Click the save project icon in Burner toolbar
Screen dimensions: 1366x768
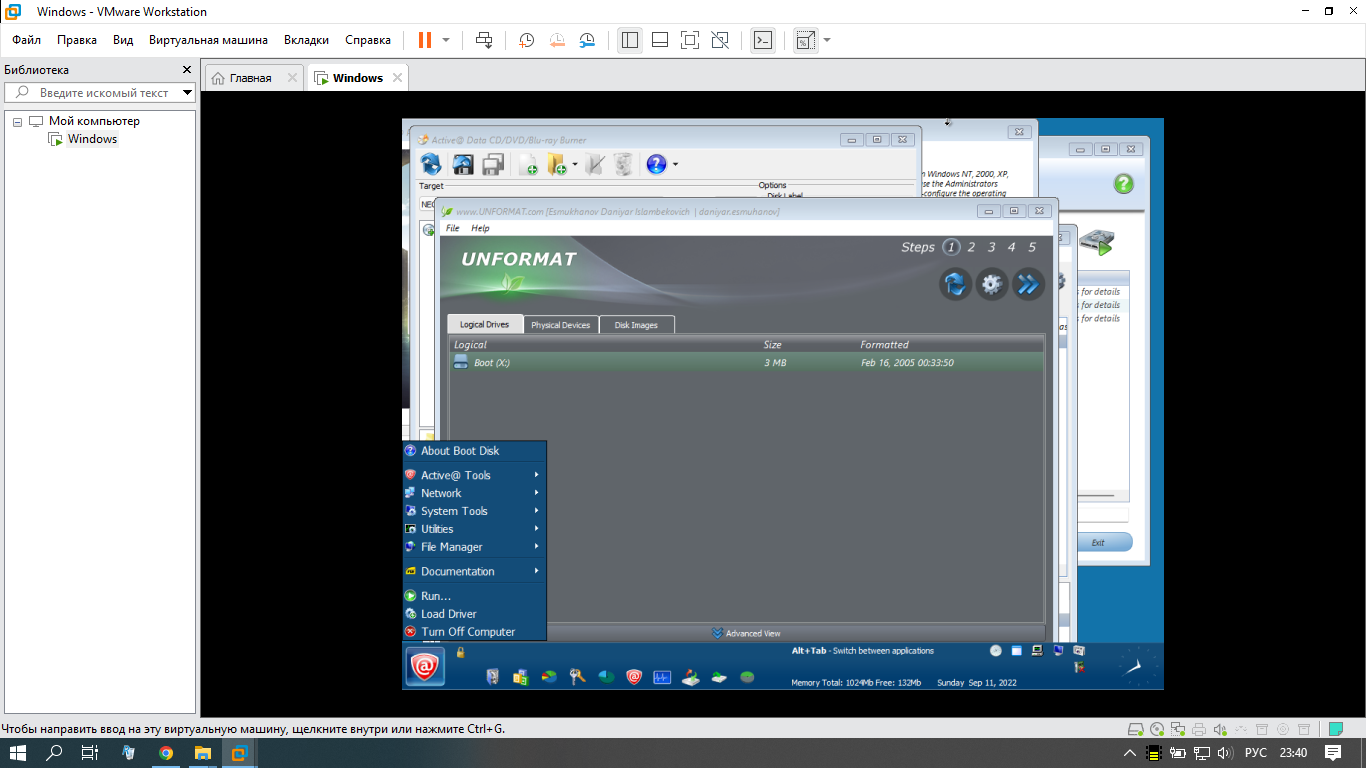[463, 164]
